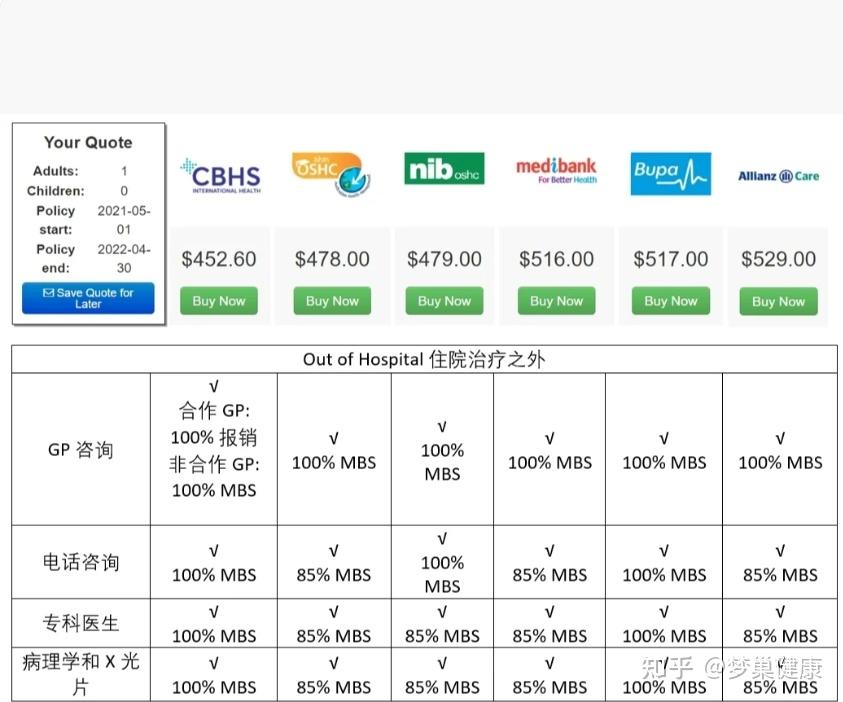Click the ahm OSHC logo
The height and width of the screenshot is (702, 843).
tap(331, 174)
